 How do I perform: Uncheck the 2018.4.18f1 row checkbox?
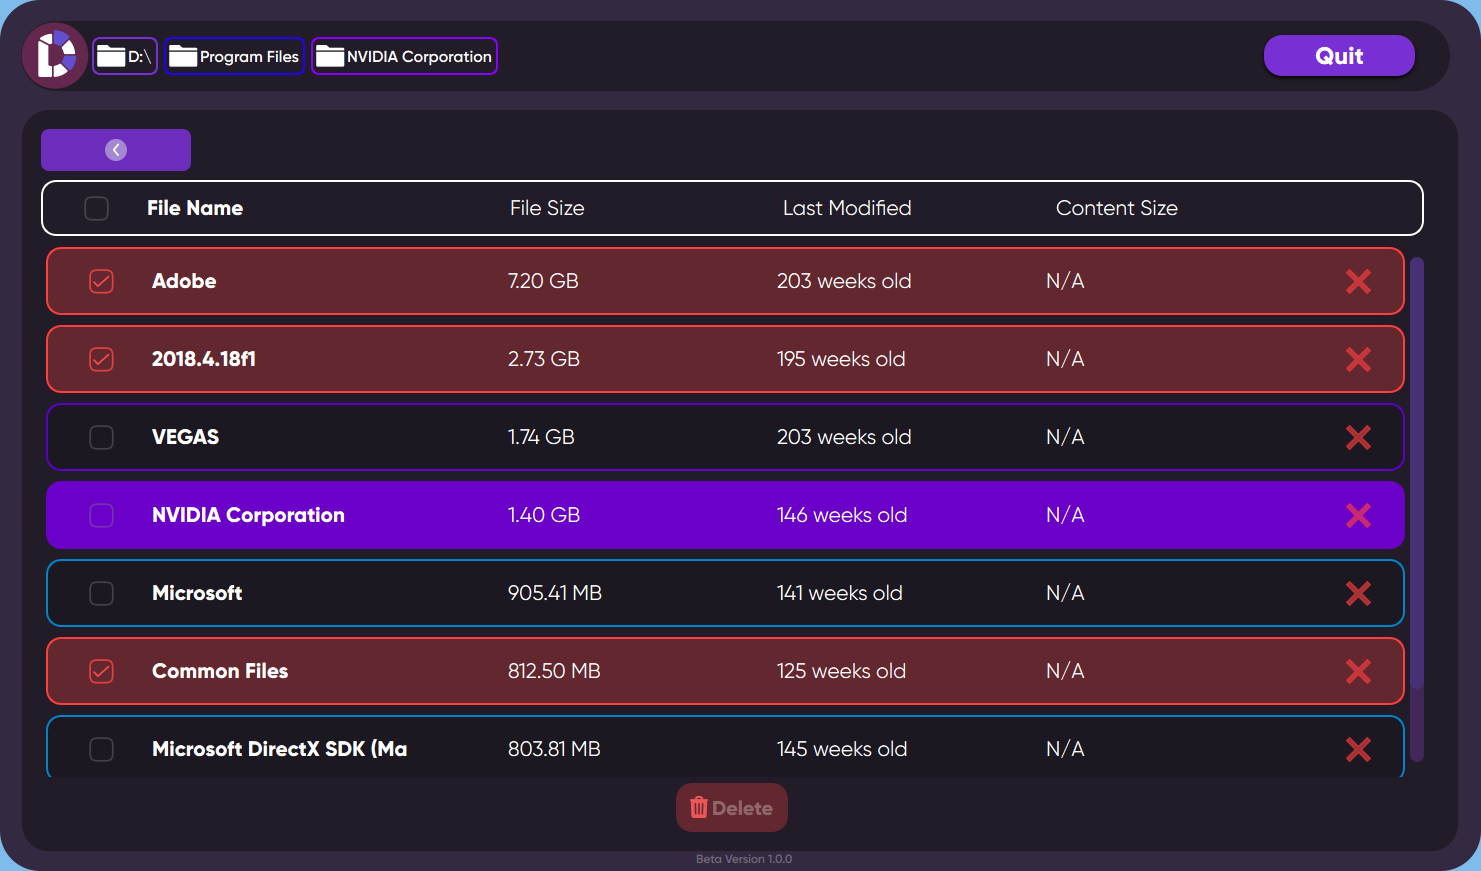click(x=101, y=359)
